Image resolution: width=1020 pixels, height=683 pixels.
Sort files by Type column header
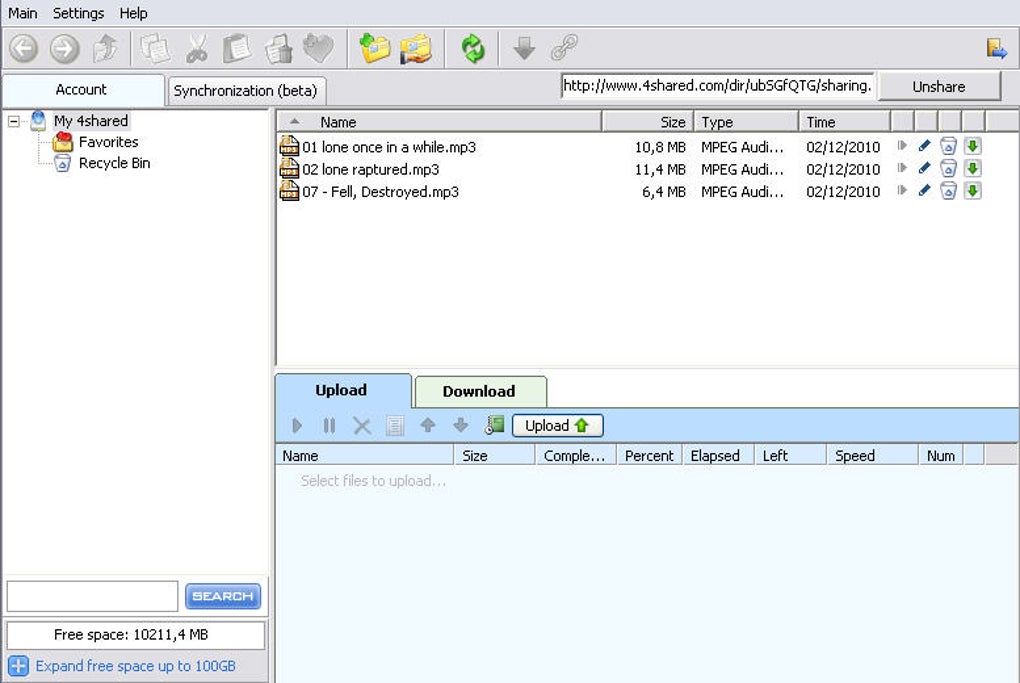click(x=746, y=122)
